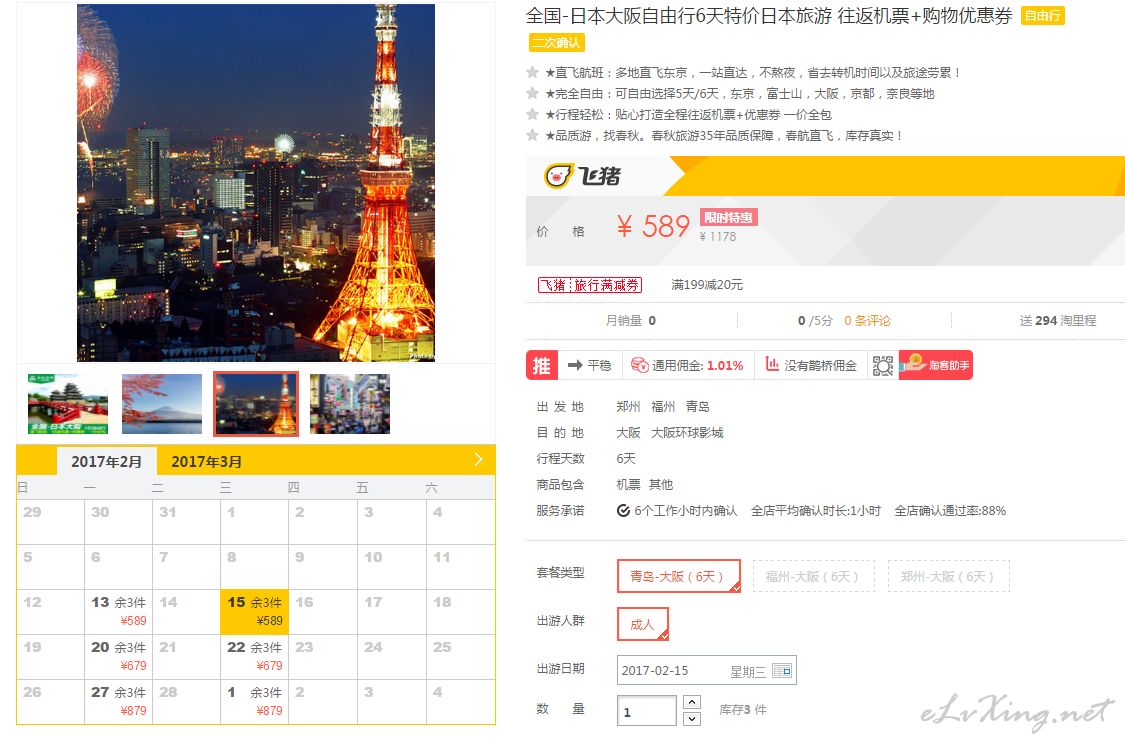Click the 6个工作小时内确认 service promise

click(685, 511)
